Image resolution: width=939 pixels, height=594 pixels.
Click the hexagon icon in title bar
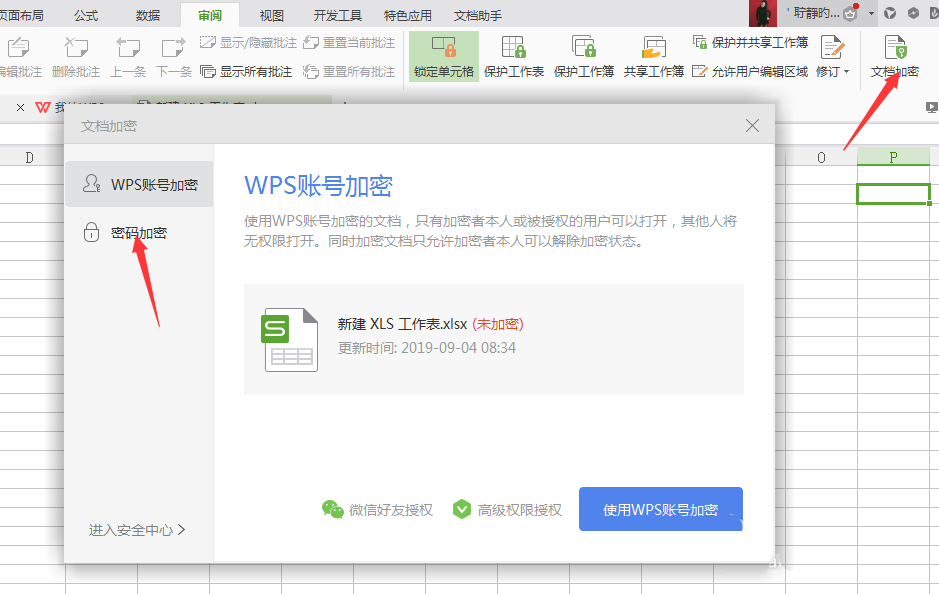[913, 13]
